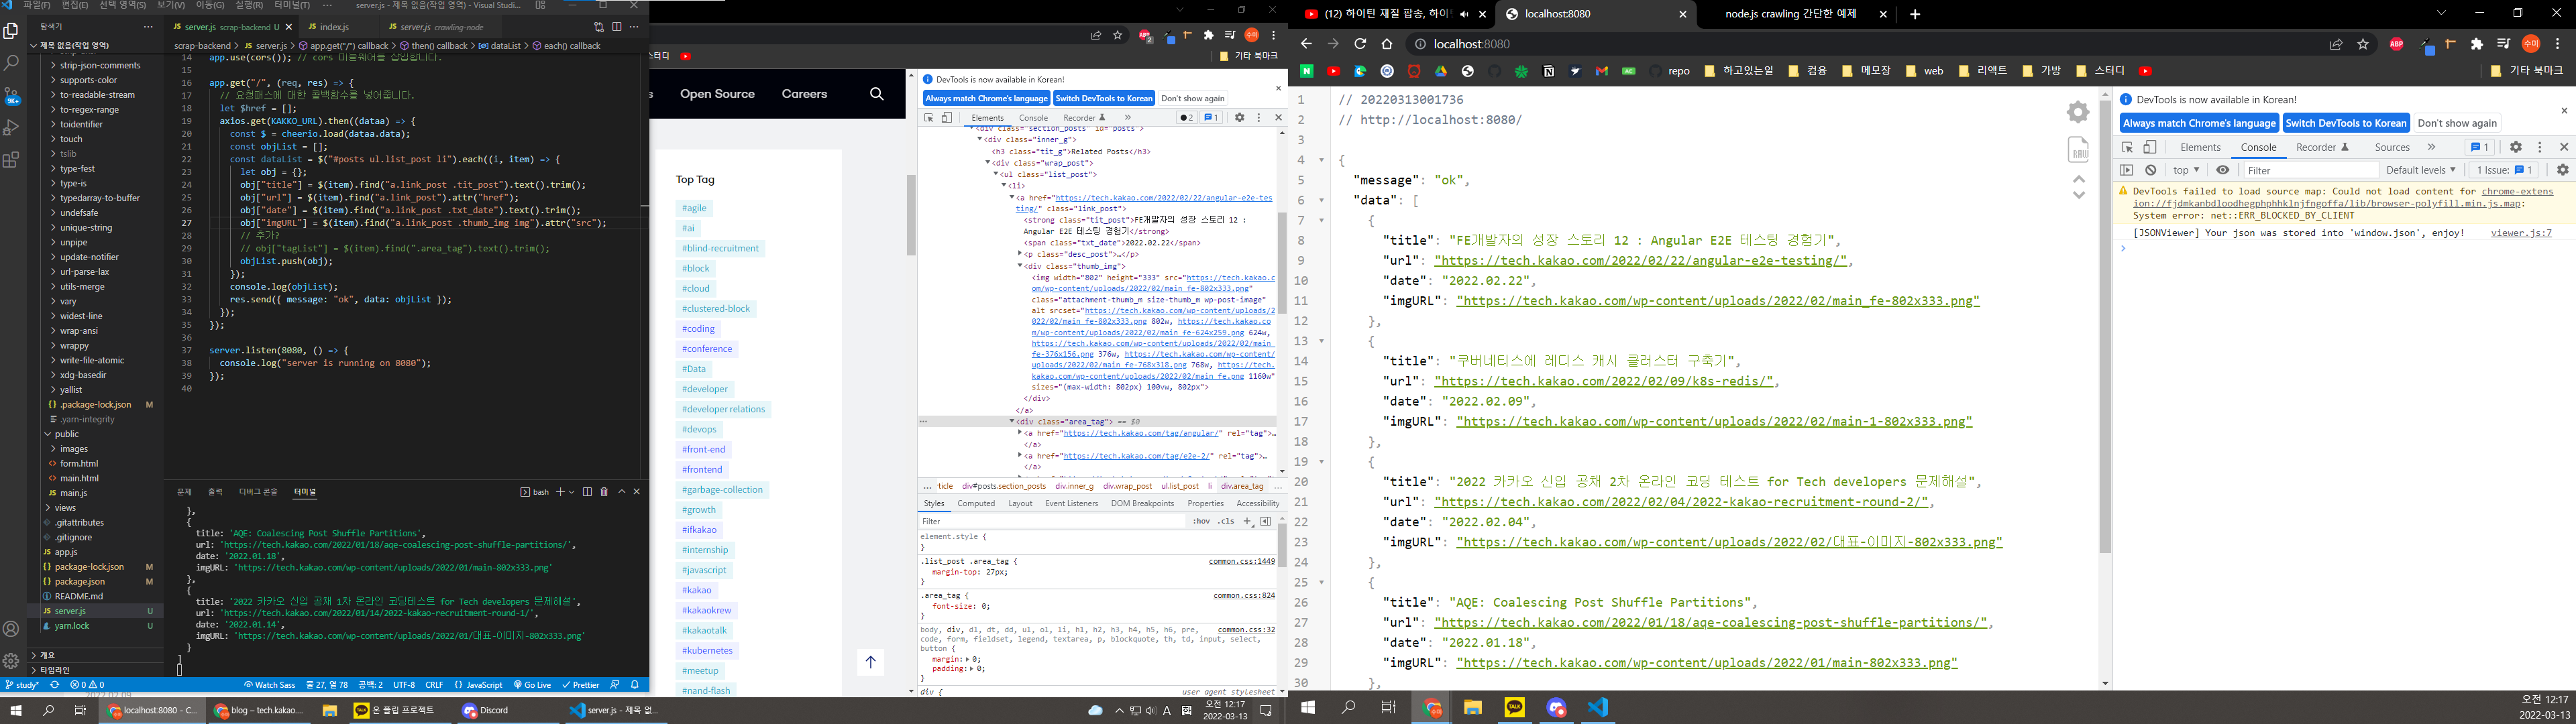This screenshot has width=2576, height=724.
Task: Toggle live expression eye icon in console
Action: (x=2223, y=170)
